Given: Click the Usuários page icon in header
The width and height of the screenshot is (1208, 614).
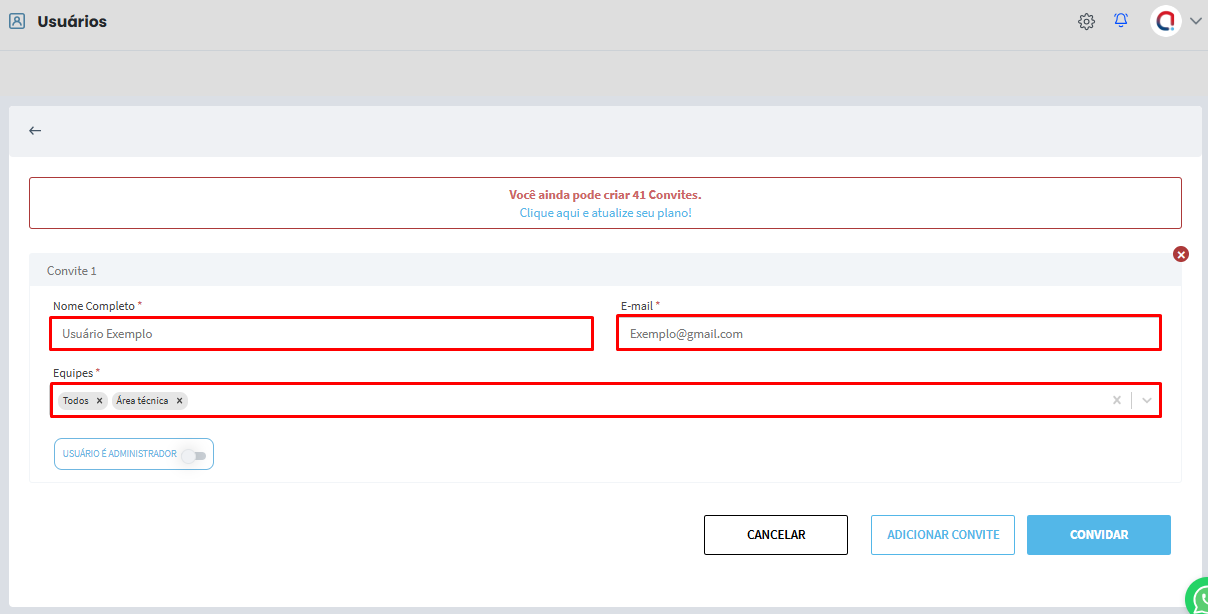Looking at the screenshot, I should pos(17,21).
